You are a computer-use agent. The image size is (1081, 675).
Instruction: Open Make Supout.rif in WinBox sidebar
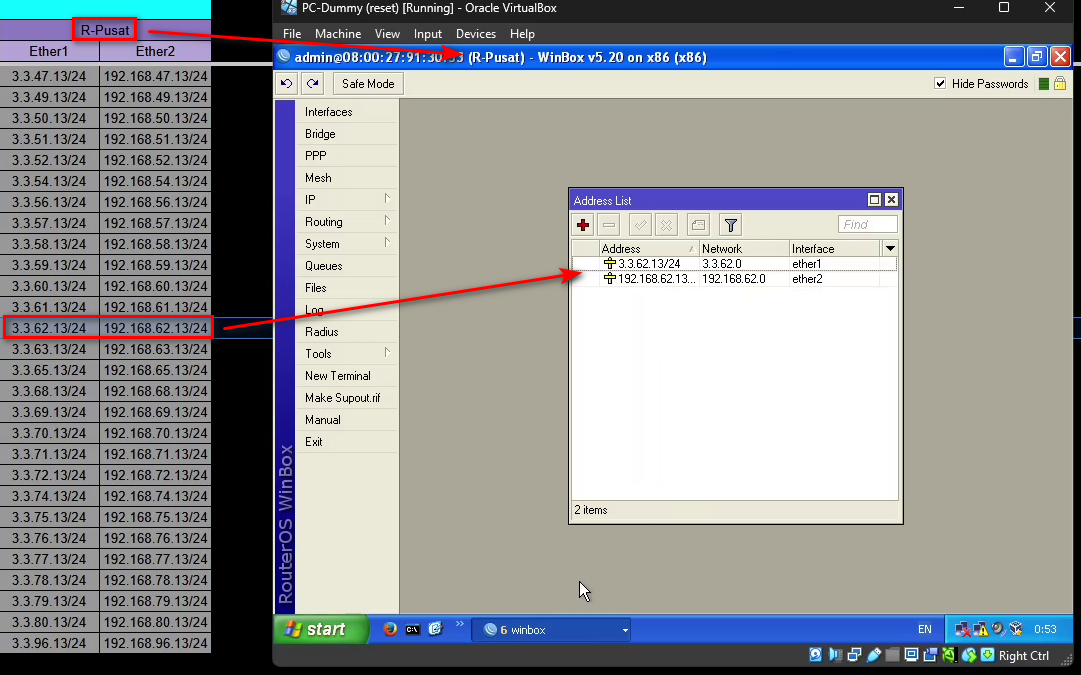tap(347, 397)
